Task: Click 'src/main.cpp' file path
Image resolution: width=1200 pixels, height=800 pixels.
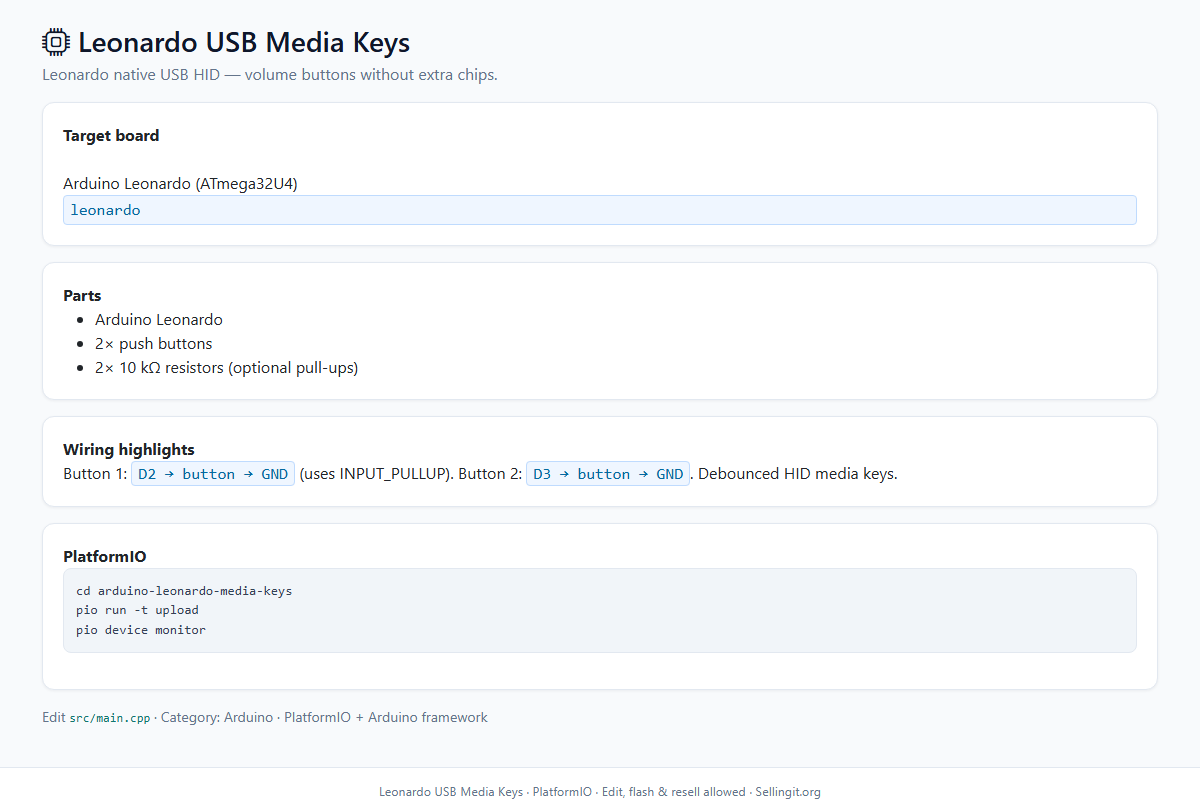Action: point(110,718)
